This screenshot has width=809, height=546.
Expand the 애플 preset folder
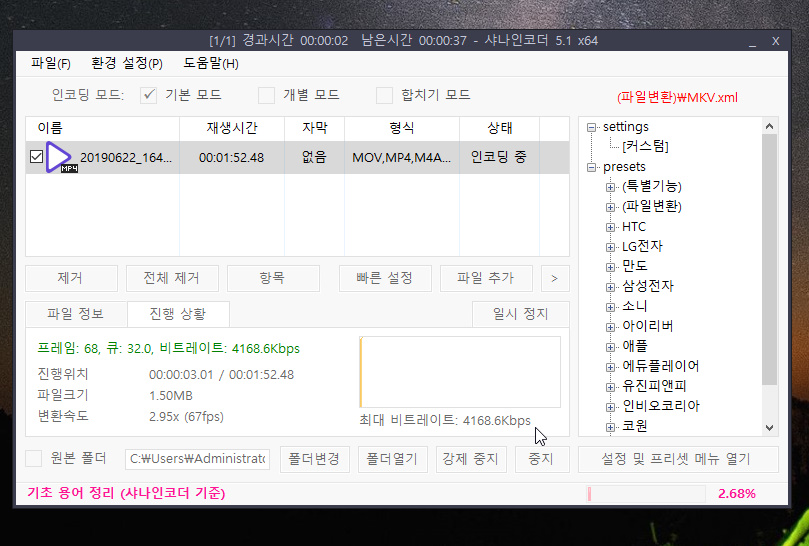click(610, 347)
